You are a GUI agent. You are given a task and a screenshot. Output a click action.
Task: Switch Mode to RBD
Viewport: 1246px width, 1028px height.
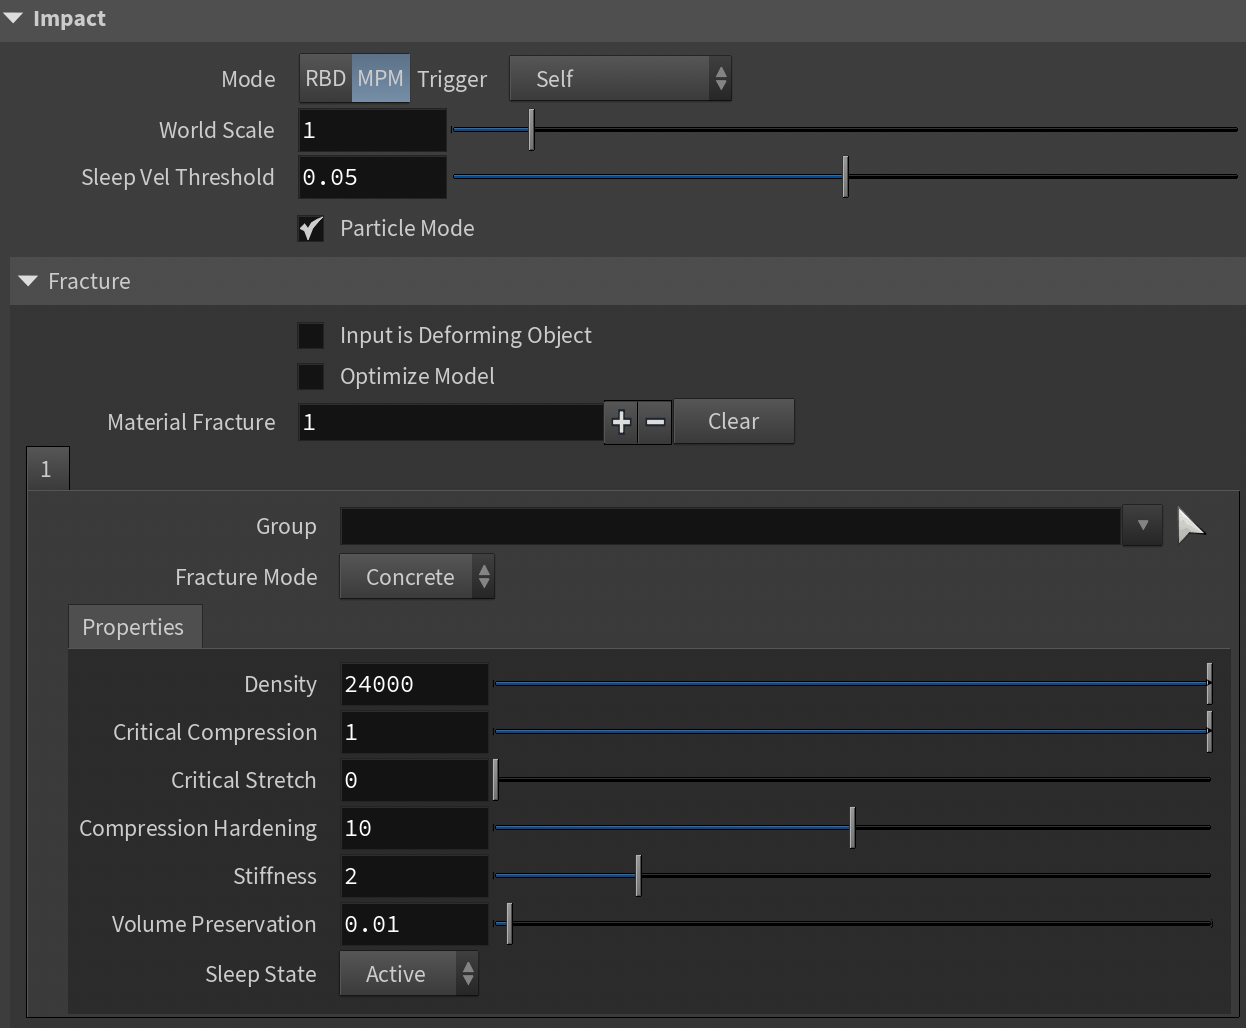click(x=325, y=79)
